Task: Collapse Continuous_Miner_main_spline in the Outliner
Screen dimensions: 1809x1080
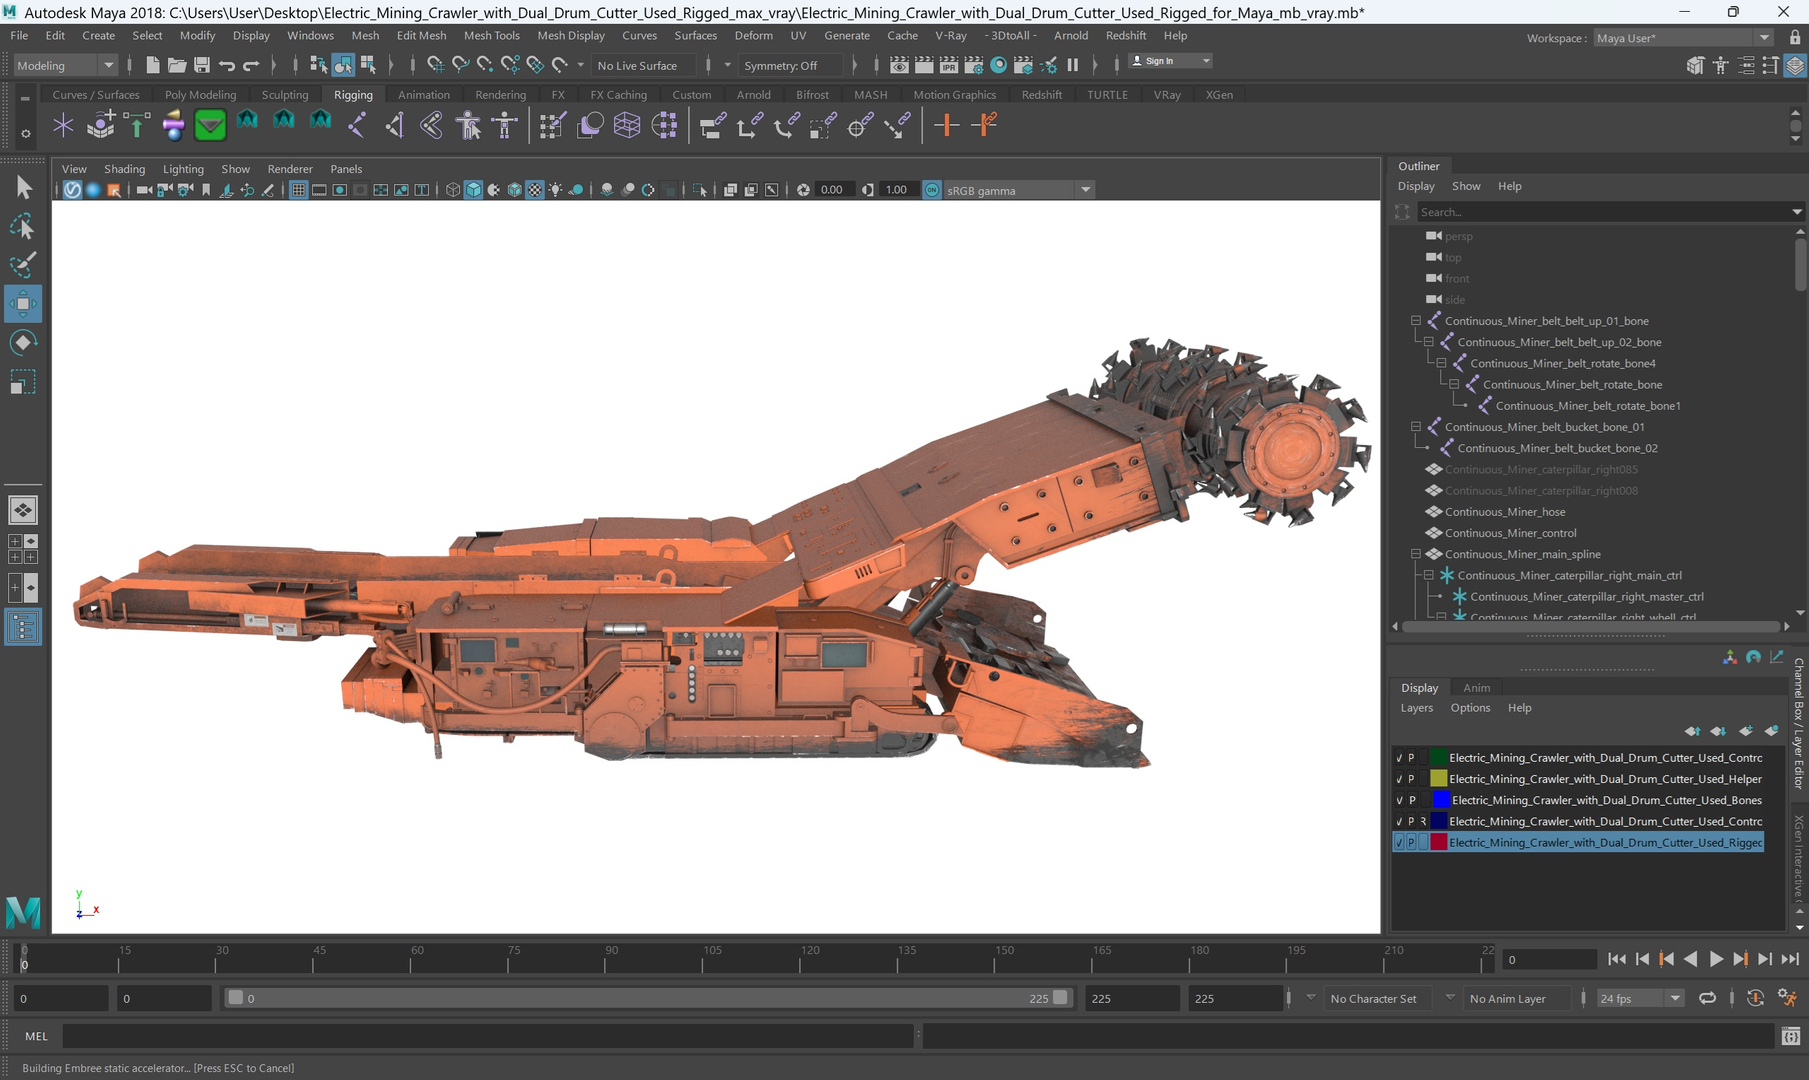Action: [x=1416, y=554]
